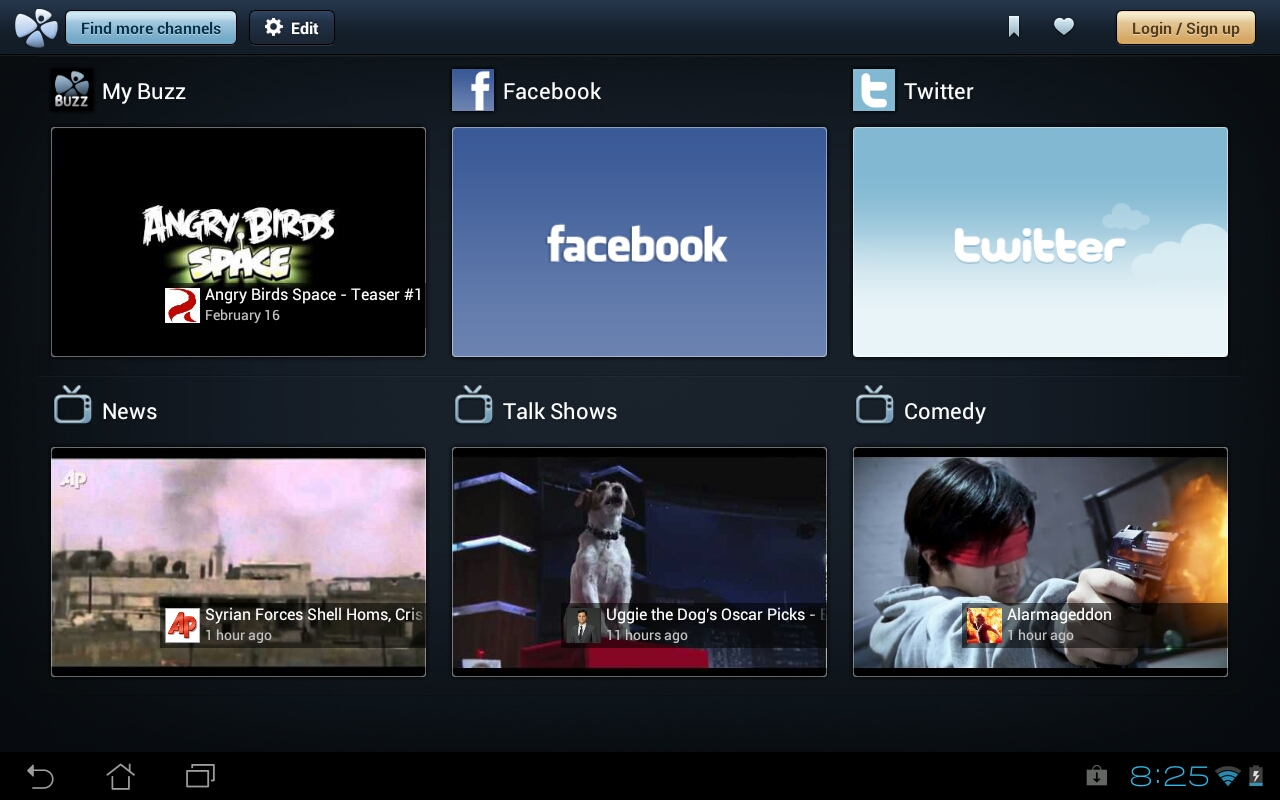Tap the app logo in top bar
Viewport: 1280px width, 800px height.
pyautogui.click(x=37, y=28)
